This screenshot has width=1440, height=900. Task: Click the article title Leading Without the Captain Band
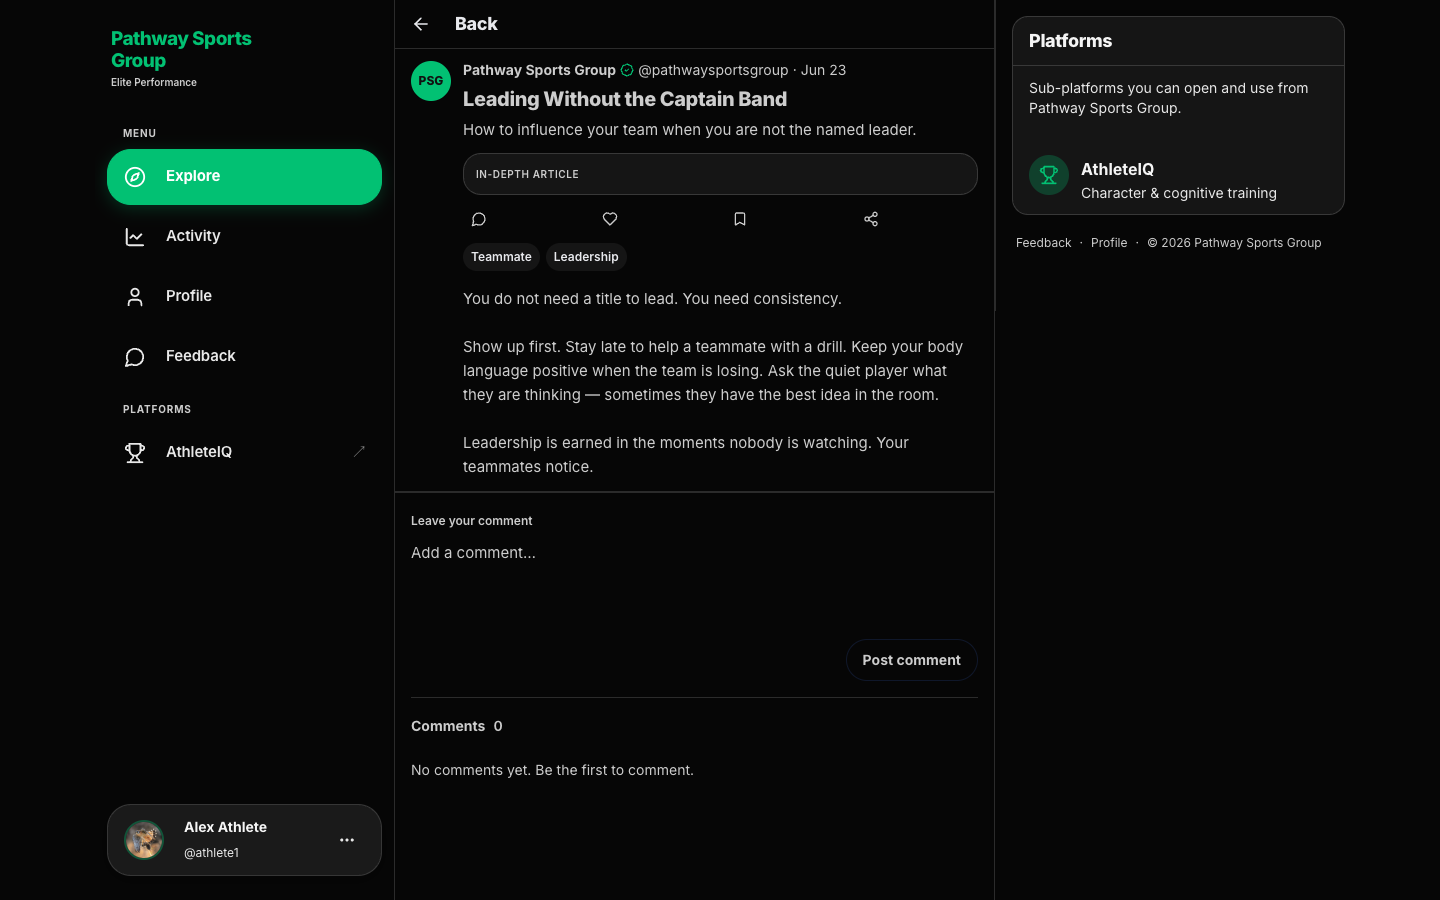(625, 99)
